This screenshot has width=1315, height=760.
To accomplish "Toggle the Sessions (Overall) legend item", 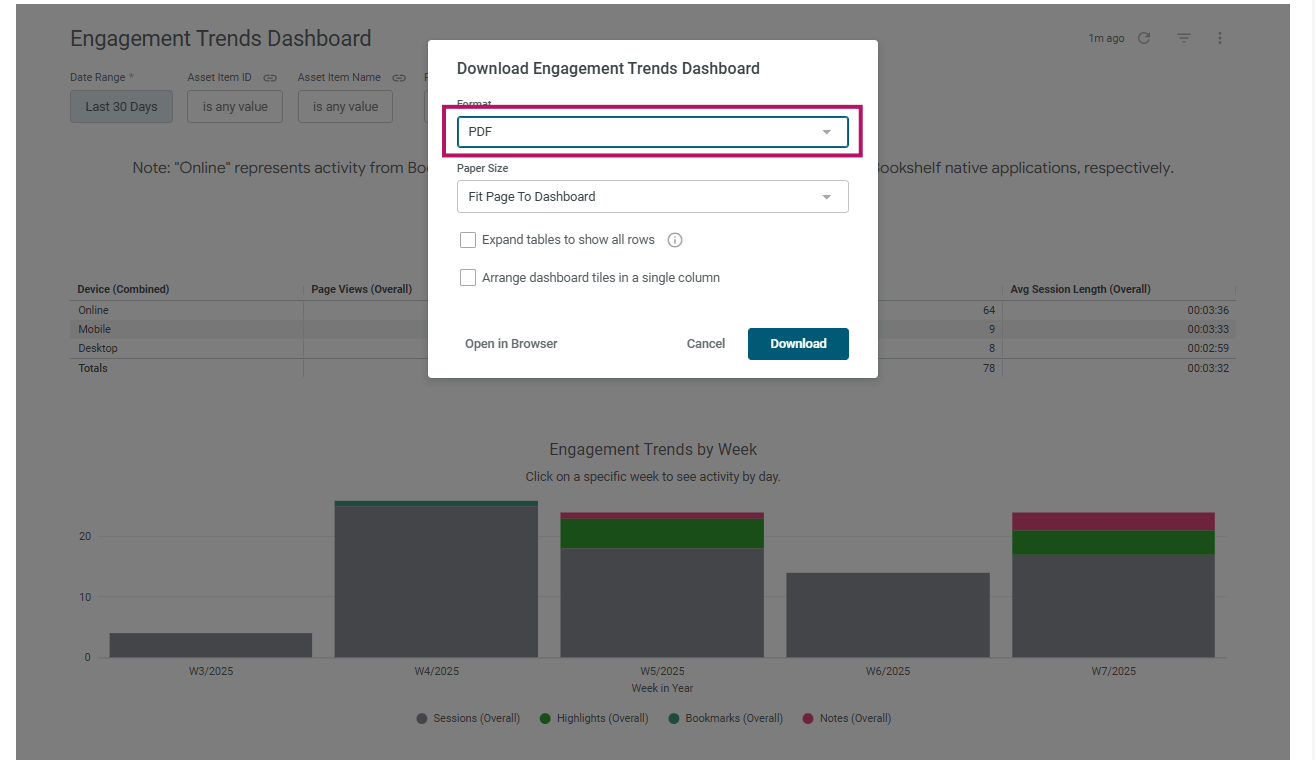I will tap(468, 718).
